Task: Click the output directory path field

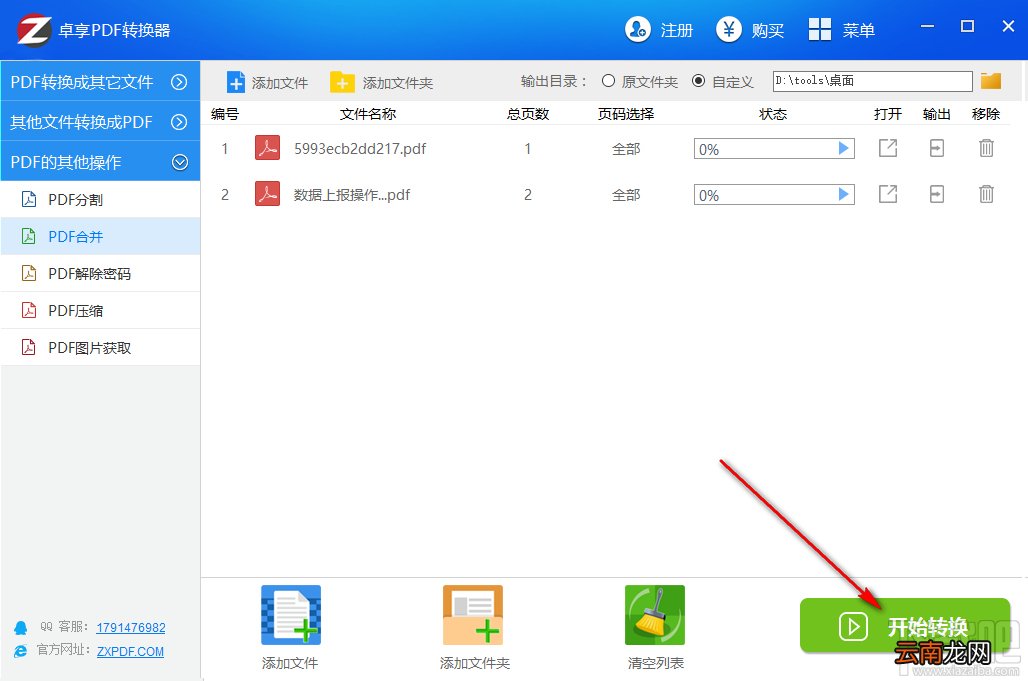Action: [873, 81]
